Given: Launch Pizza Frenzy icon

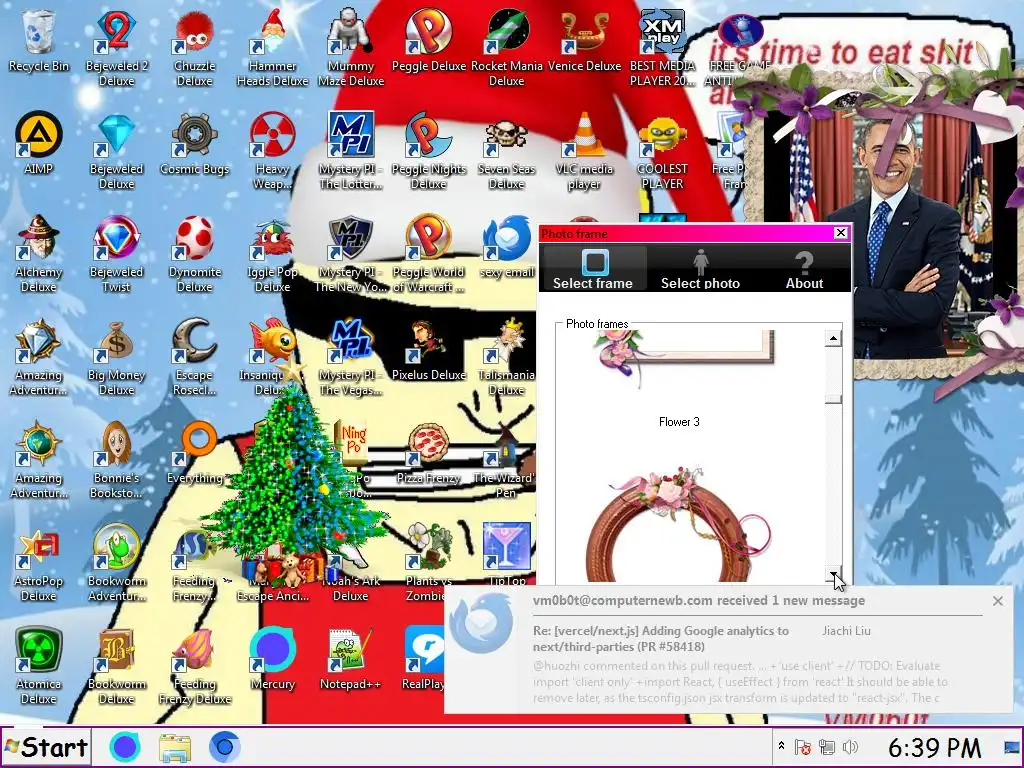Looking at the screenshot, I should point(428,453).
